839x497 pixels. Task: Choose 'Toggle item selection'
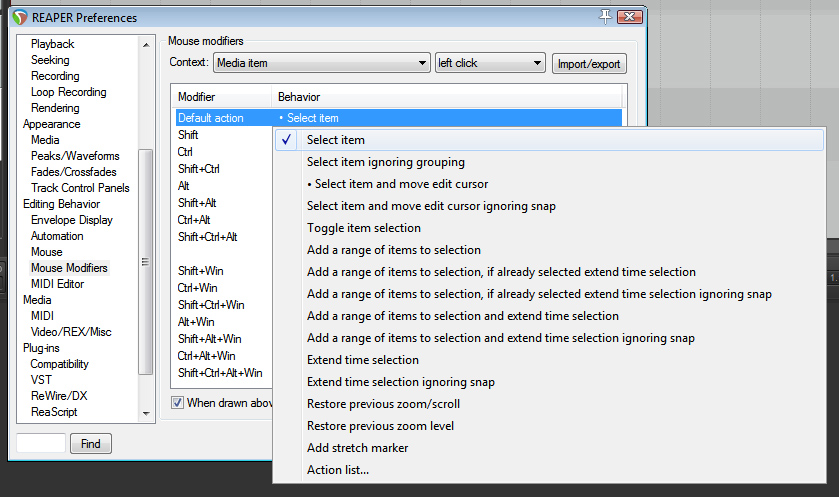point(550,227)
